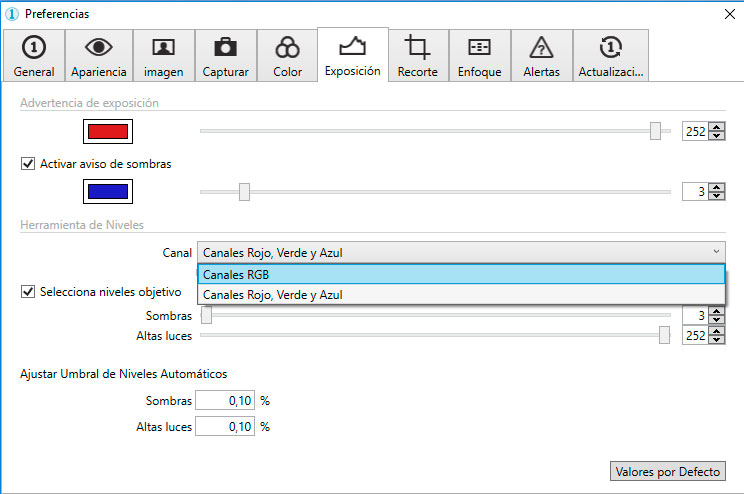Click the Valores por Defecto button
The height and width of the screenshot is (494, 744).
[x=667, y=471]
